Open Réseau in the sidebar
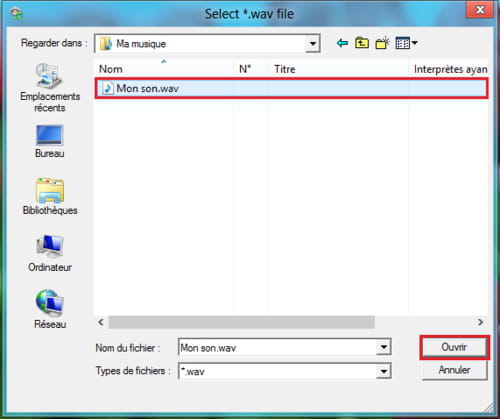Viewport: 500px width, 419px height. click(x=50, y=309)
